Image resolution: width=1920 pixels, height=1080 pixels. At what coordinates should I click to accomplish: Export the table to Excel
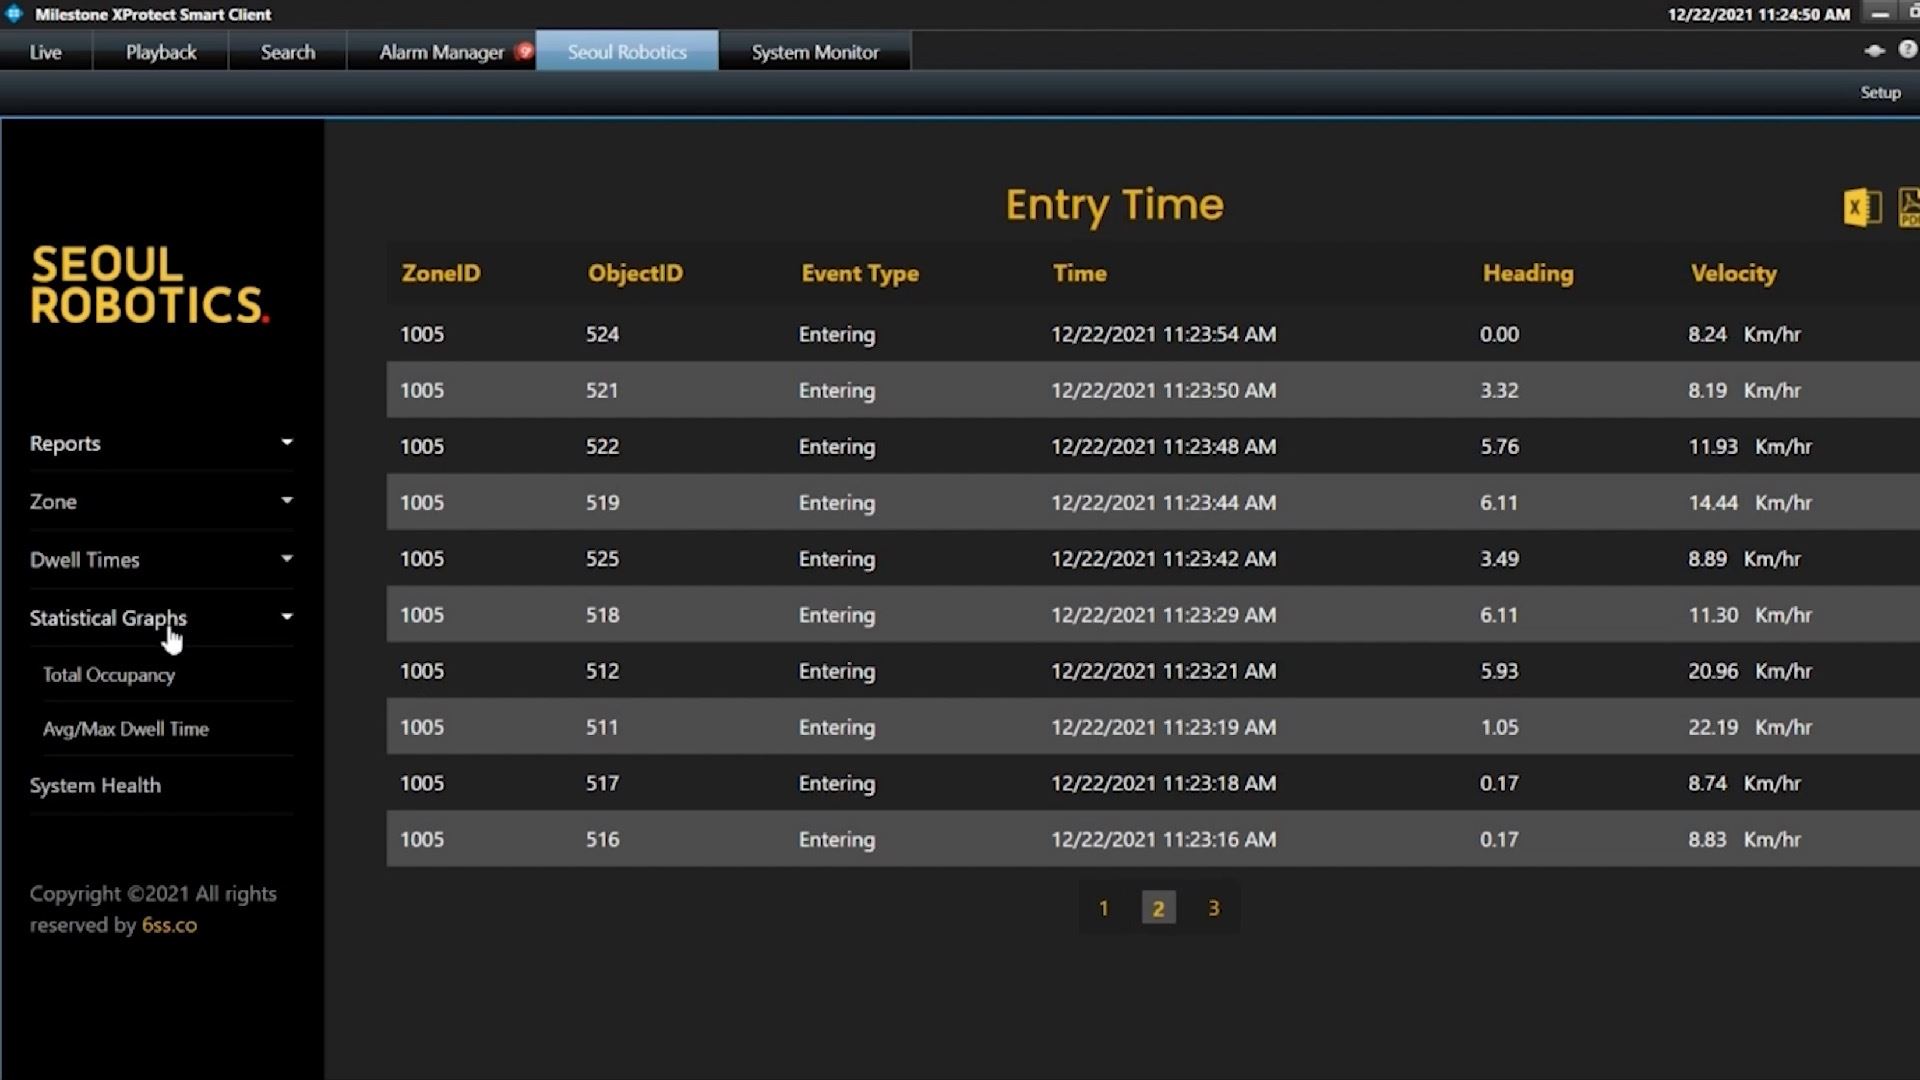click(x=1862, y=208)
